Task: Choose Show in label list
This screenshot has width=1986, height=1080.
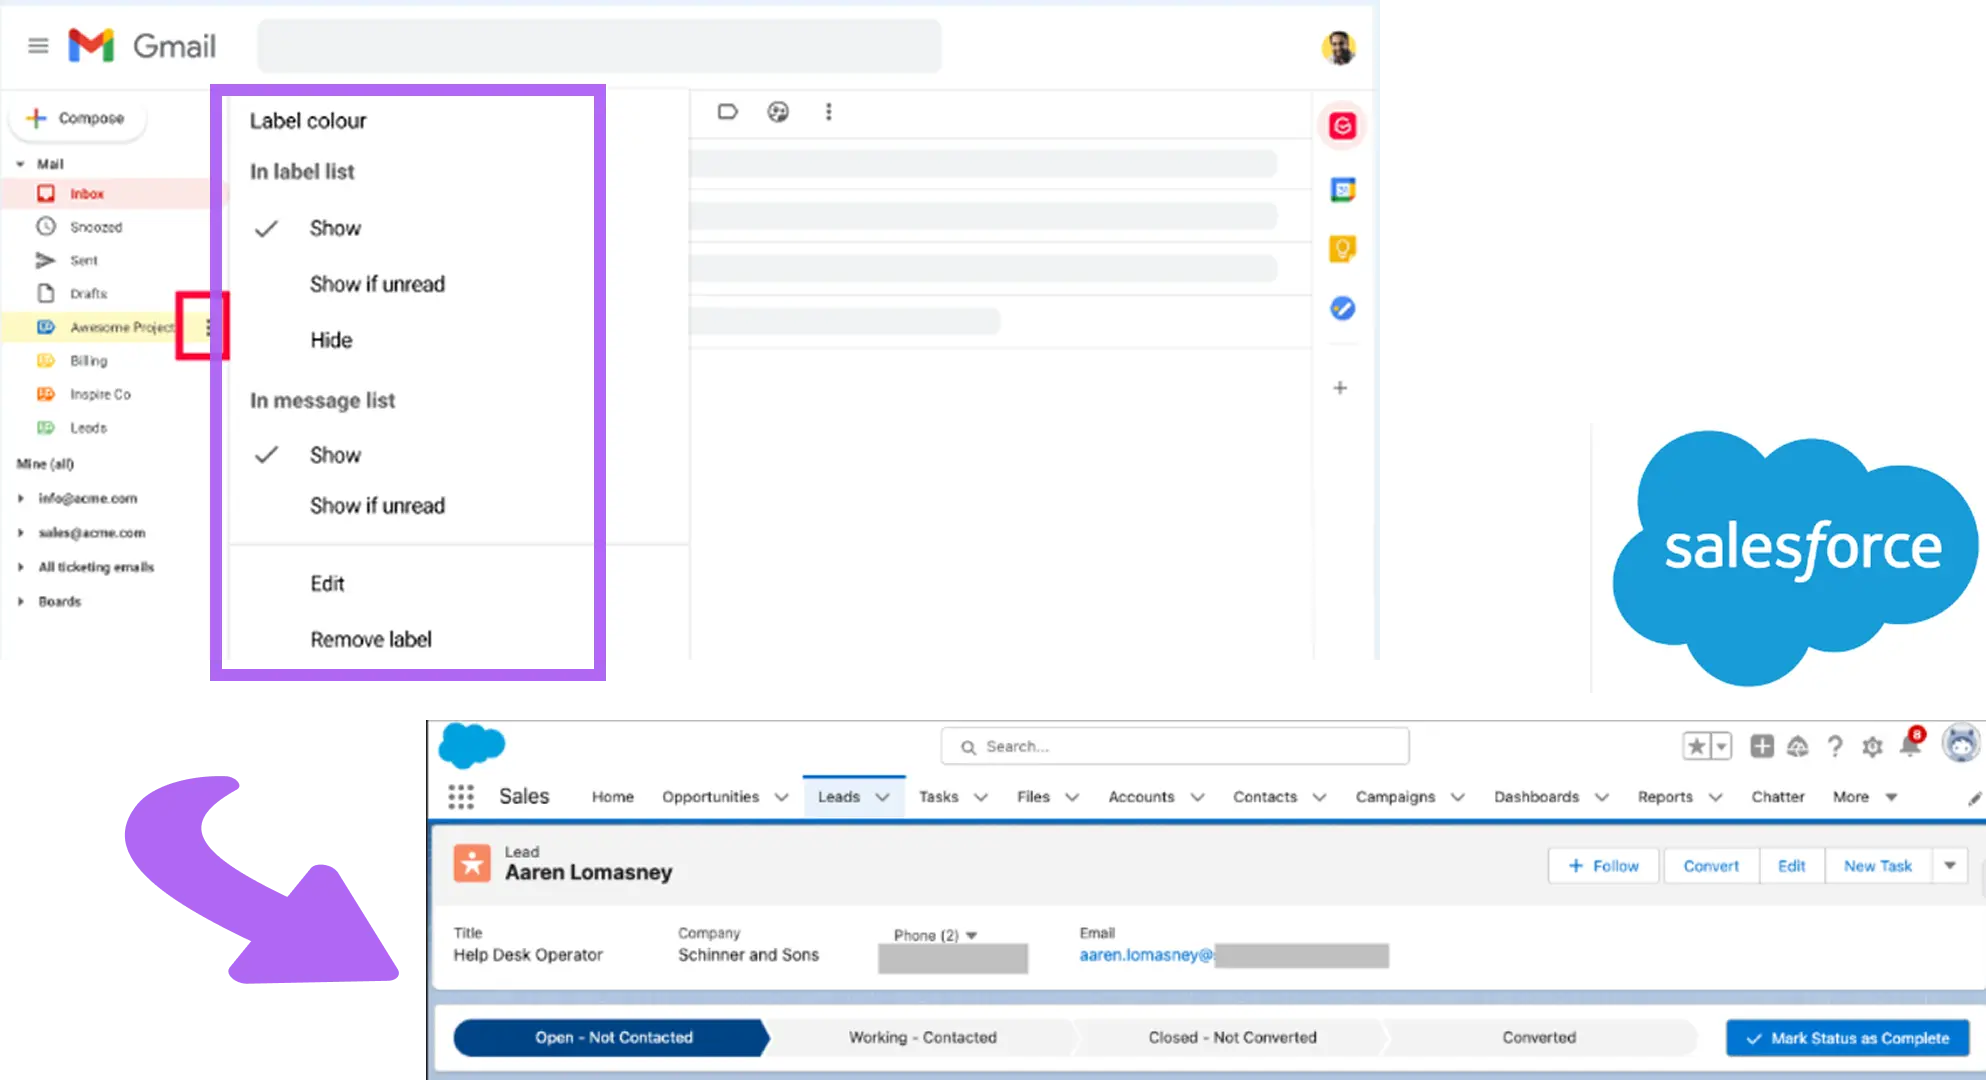Action: pyautogui.click(x=335, y=229)
